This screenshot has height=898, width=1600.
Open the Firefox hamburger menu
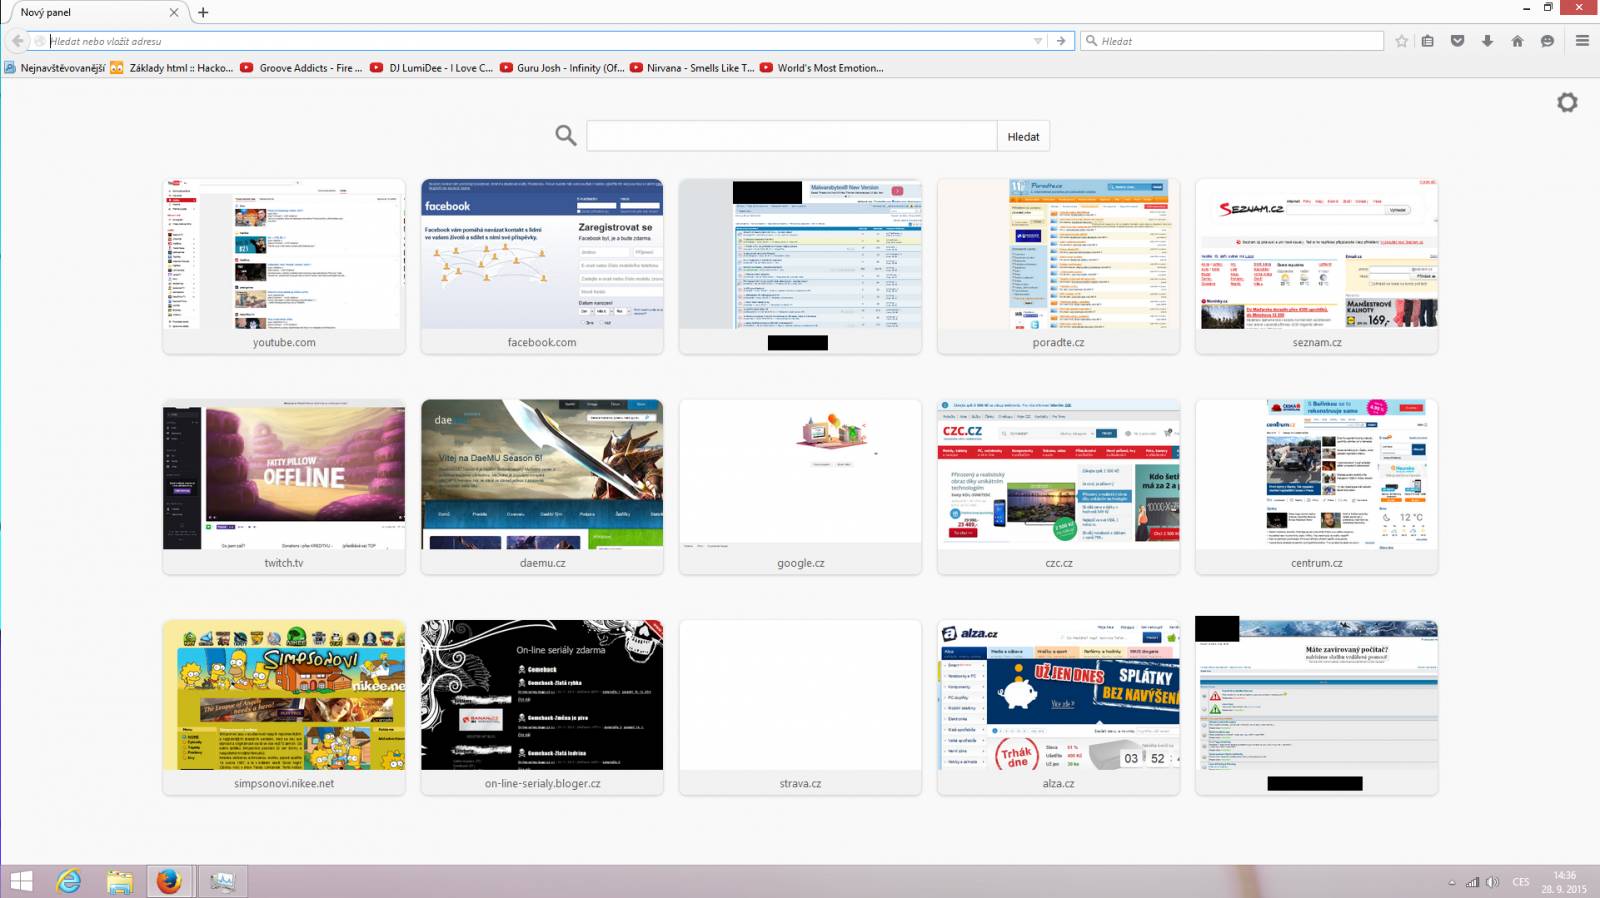click(x=1582, y=41)
